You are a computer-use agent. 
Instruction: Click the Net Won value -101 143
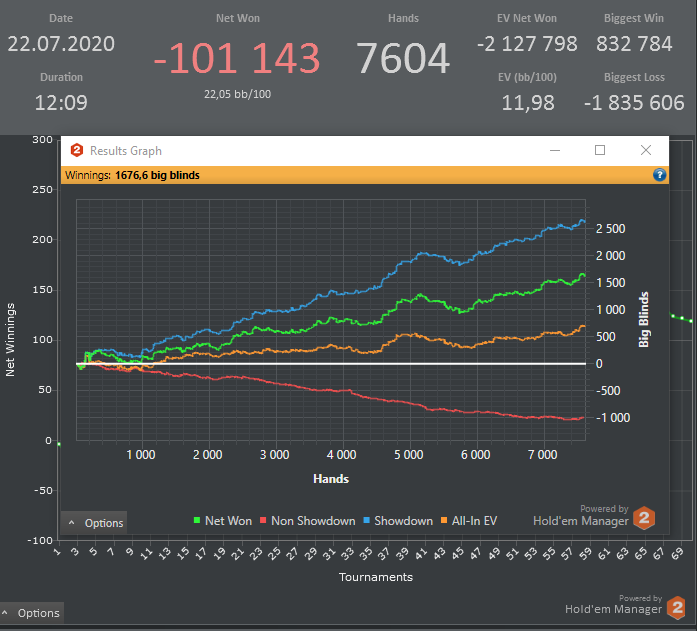(x=237, y=58)
